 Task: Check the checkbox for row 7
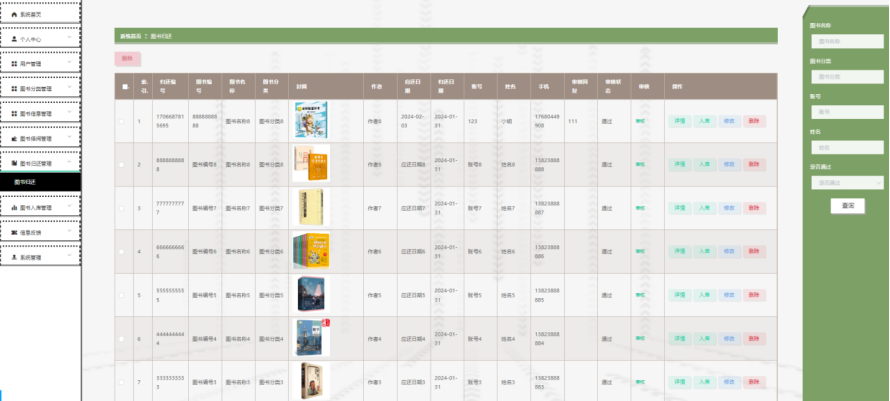pos(121,382)
